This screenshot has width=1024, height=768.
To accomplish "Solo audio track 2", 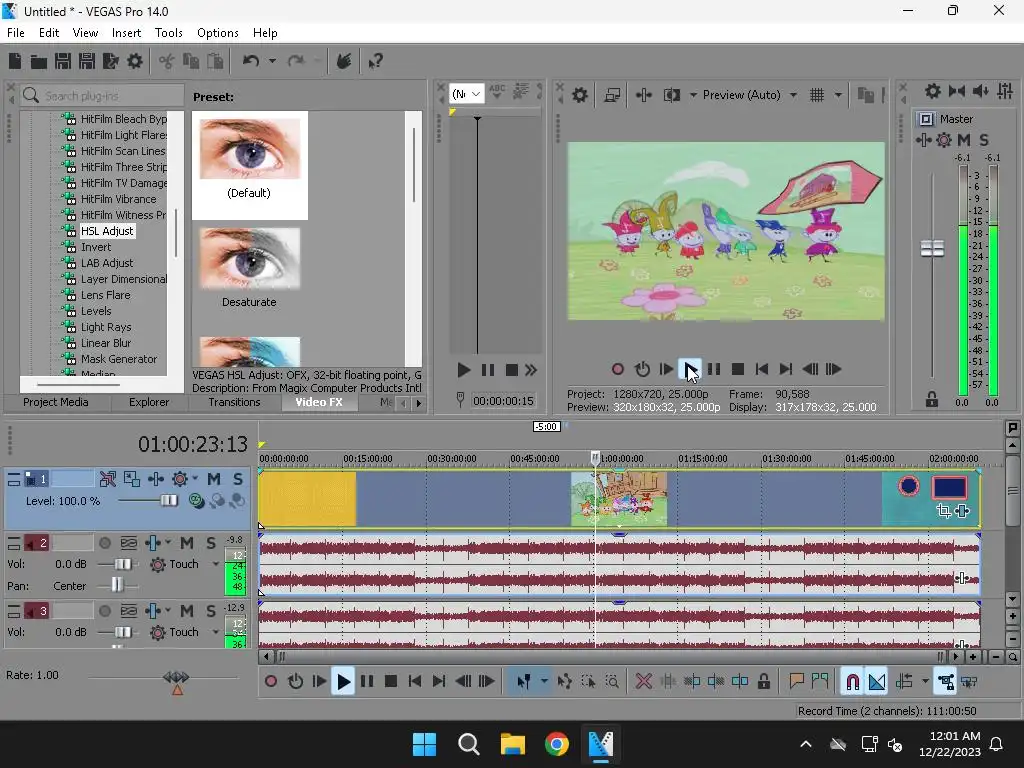I will [x=211, y=543].
